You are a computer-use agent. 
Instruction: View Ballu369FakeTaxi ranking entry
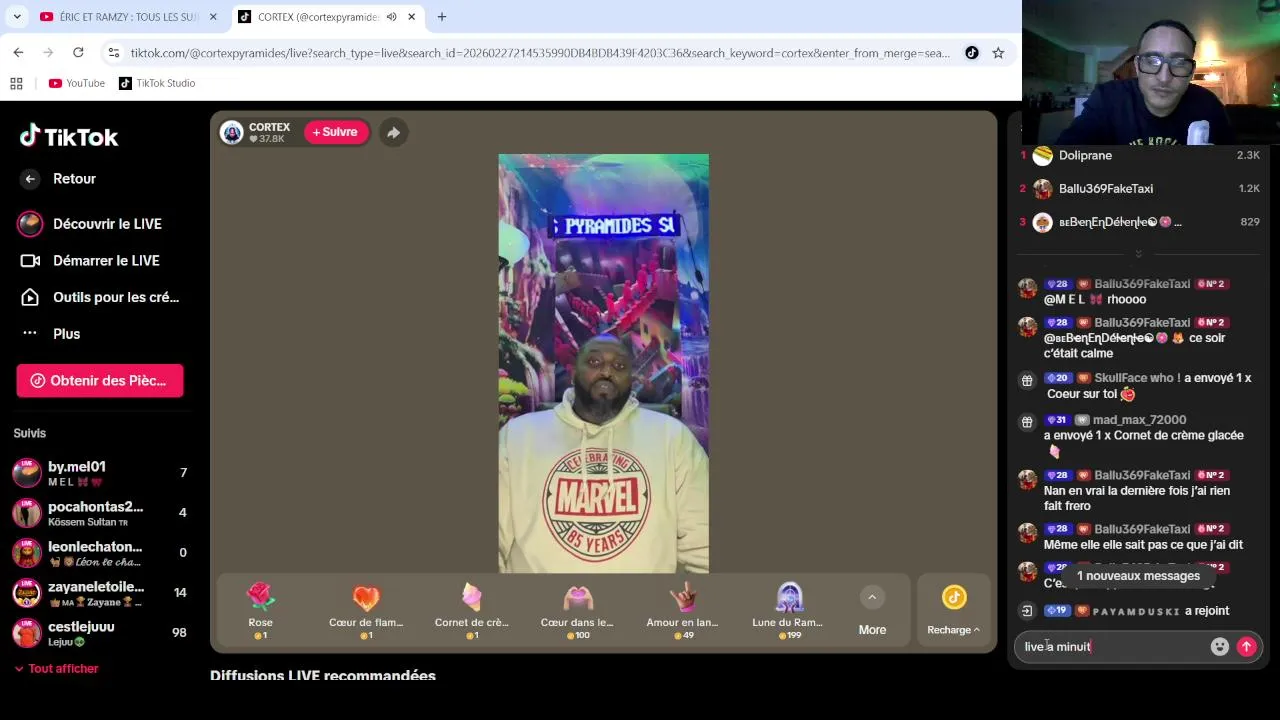pyautogui.click(x=1138, y=188)
